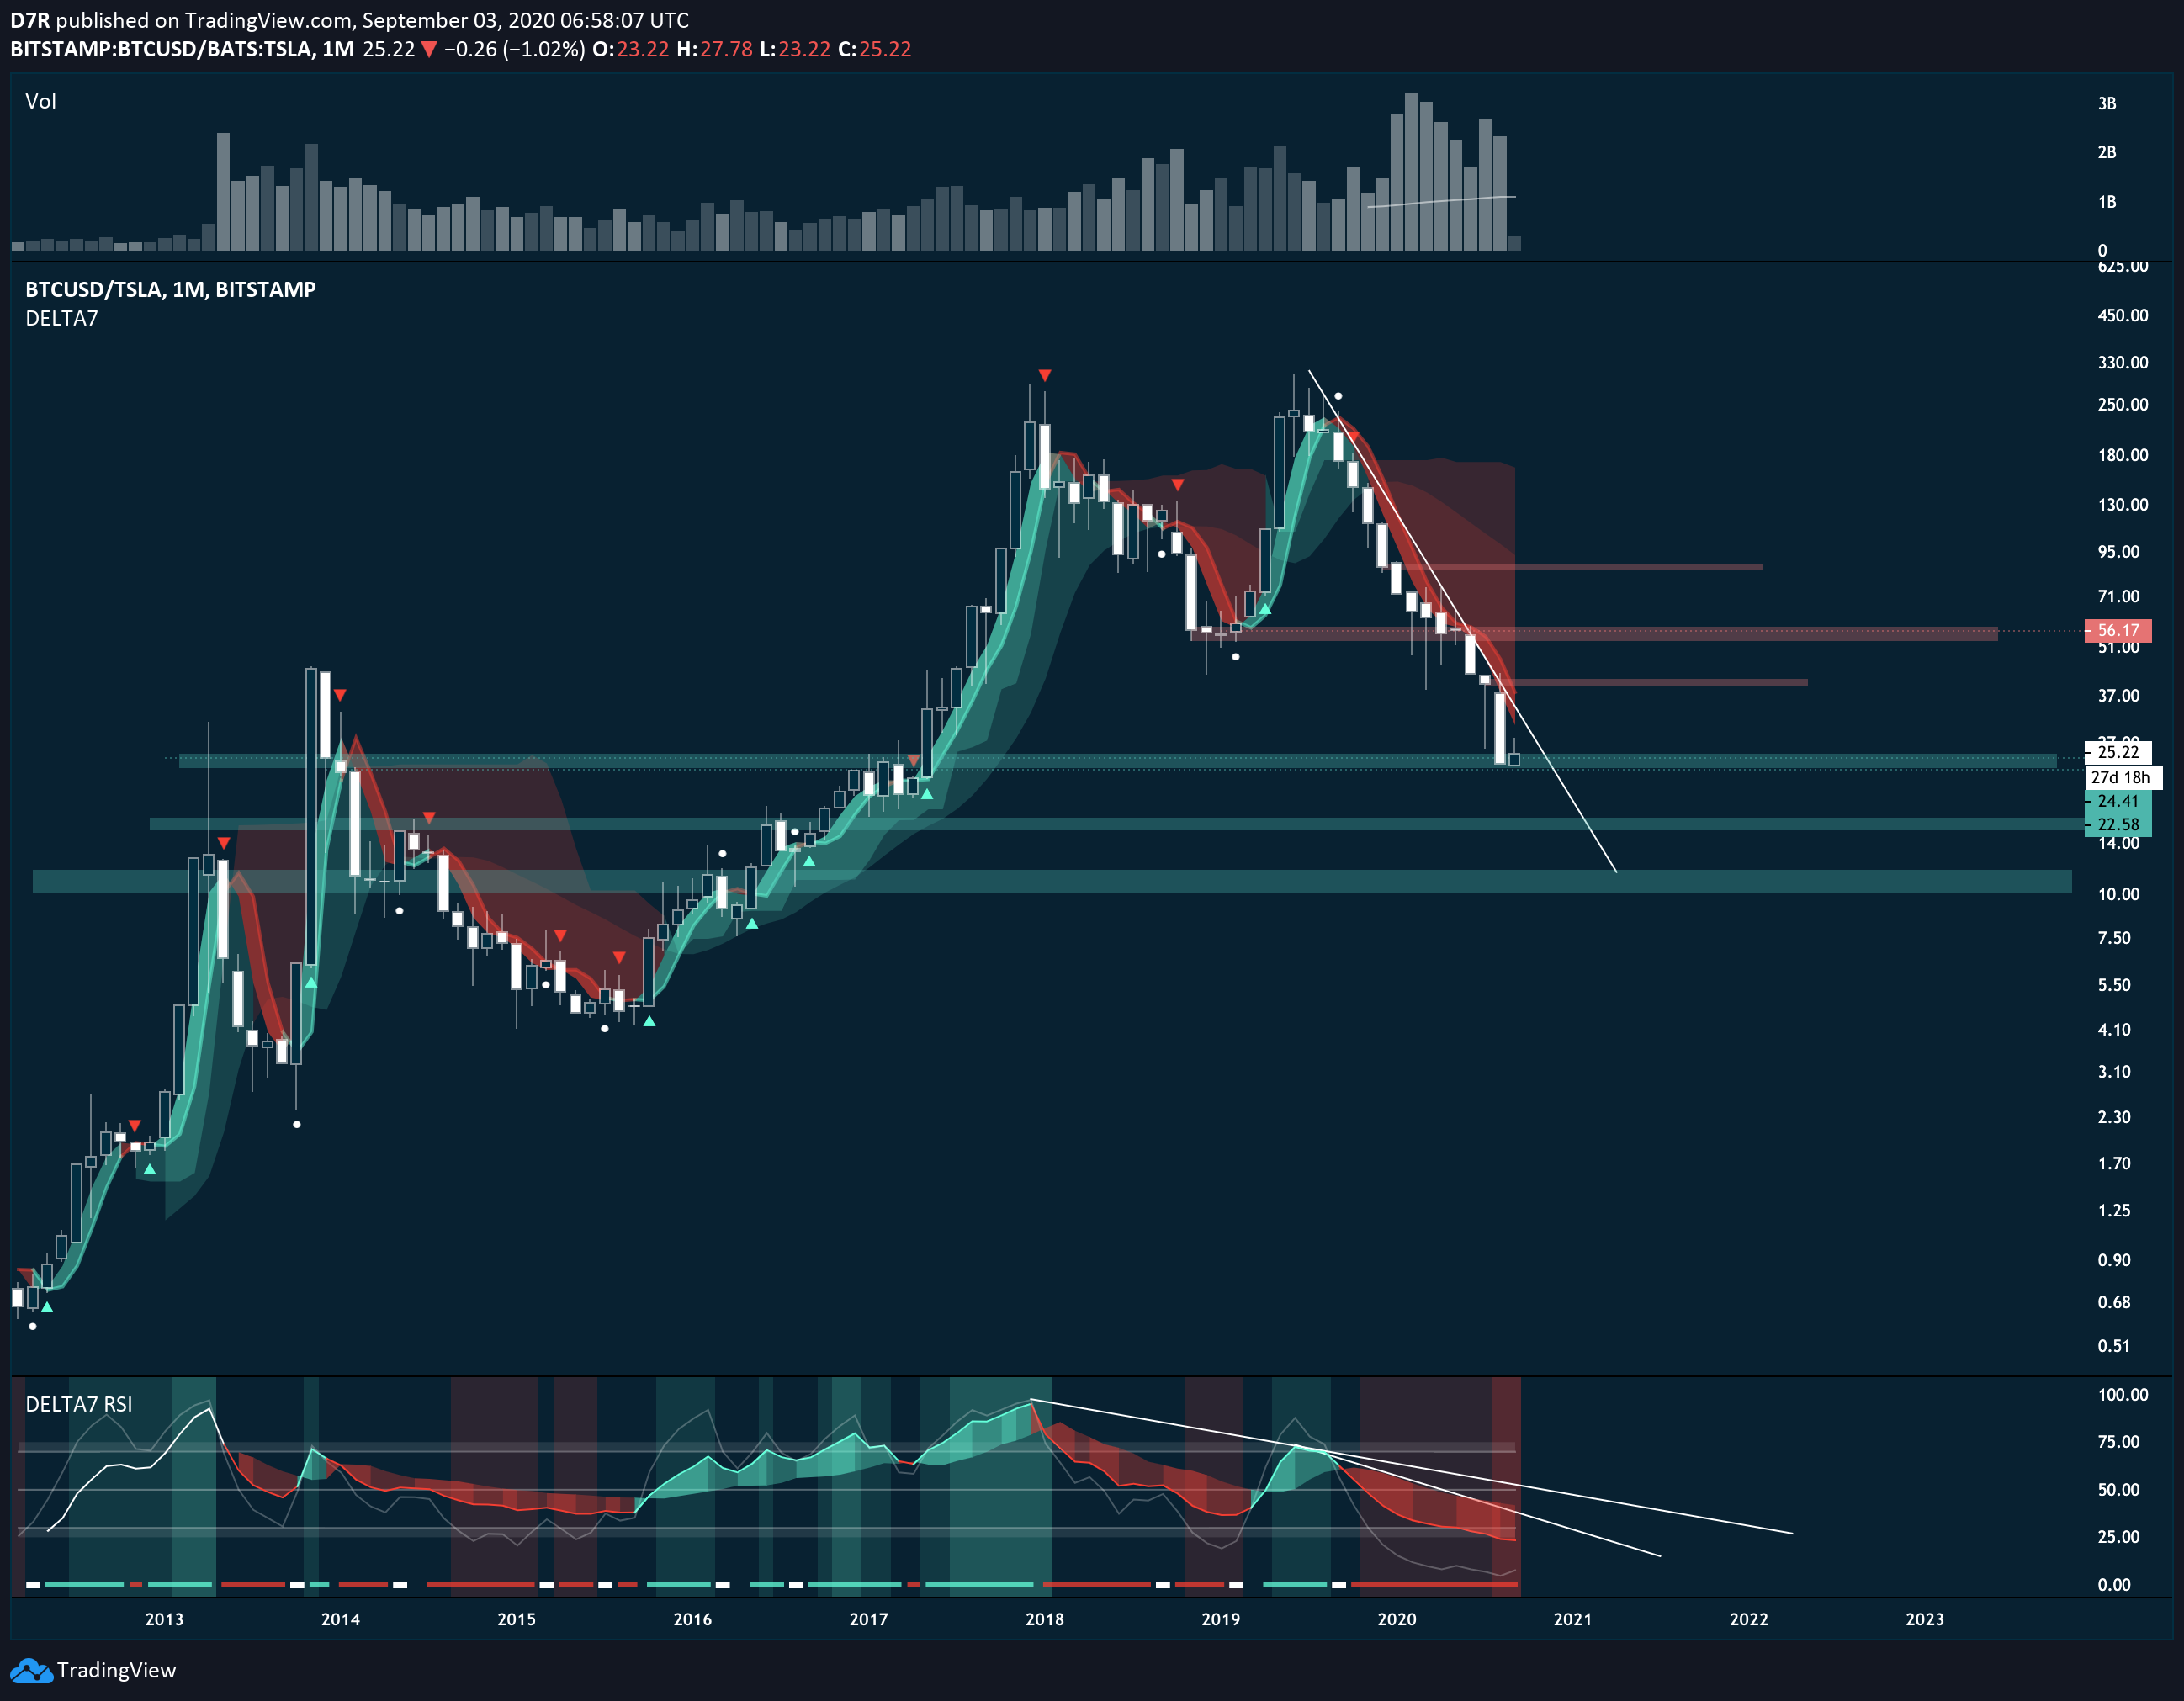Click the 330.00 price scale value
2184x1701 pixels.
tap(2122, 362)
